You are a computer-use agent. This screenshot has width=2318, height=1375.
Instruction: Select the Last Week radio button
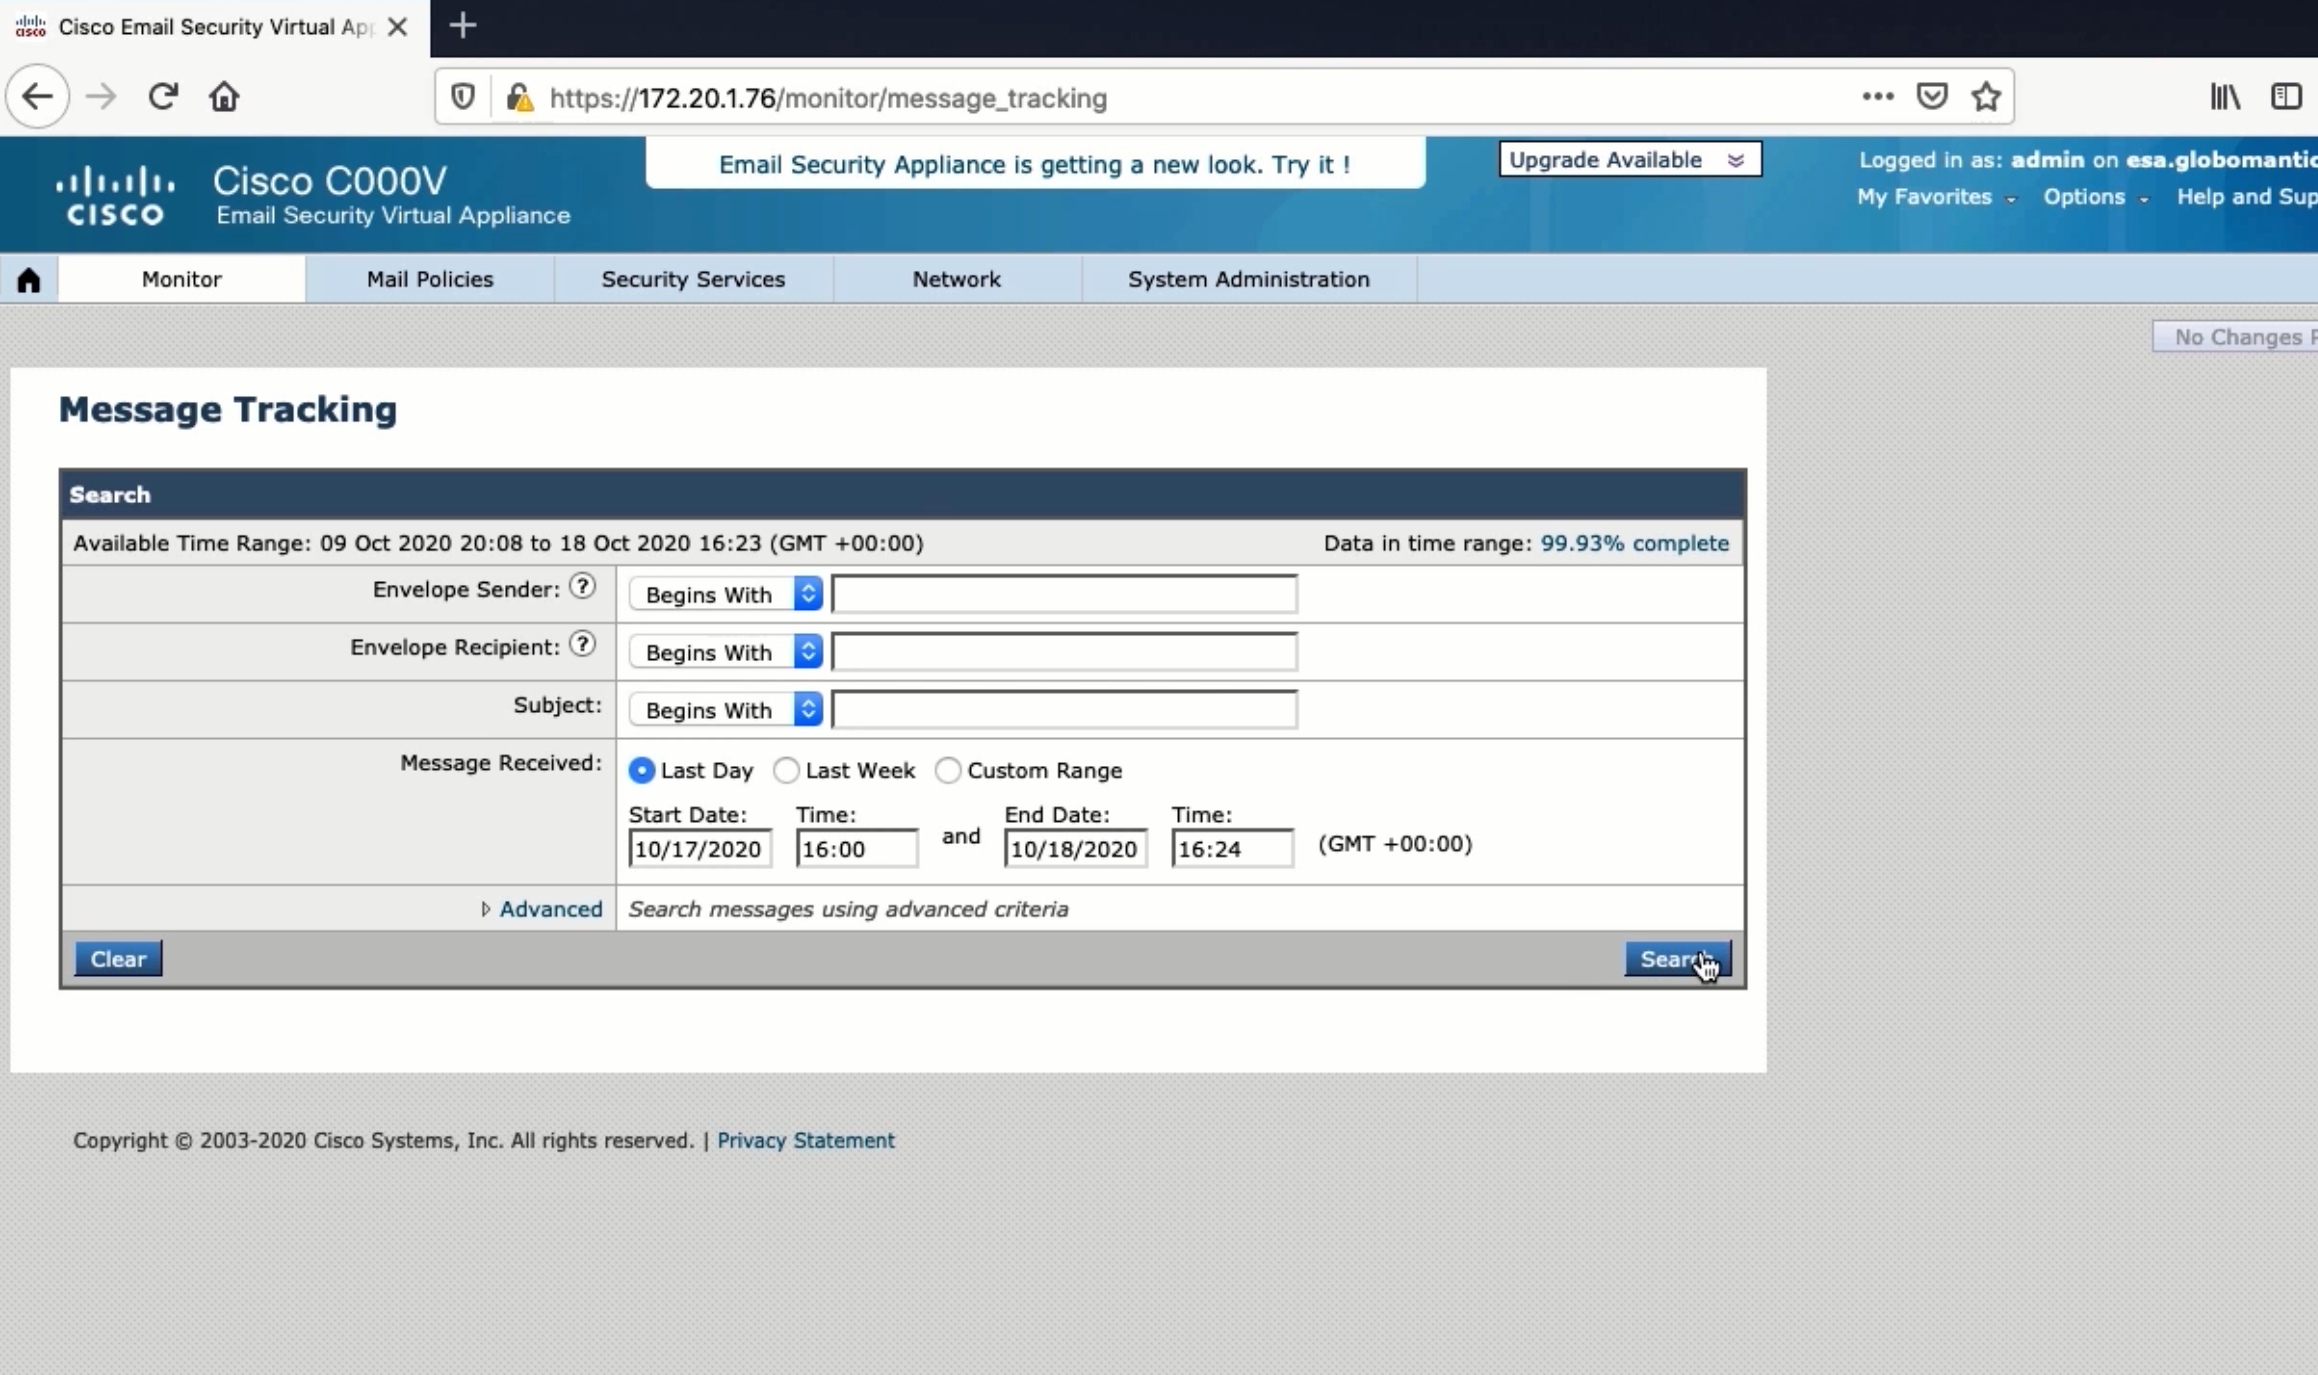pos(787,771)
